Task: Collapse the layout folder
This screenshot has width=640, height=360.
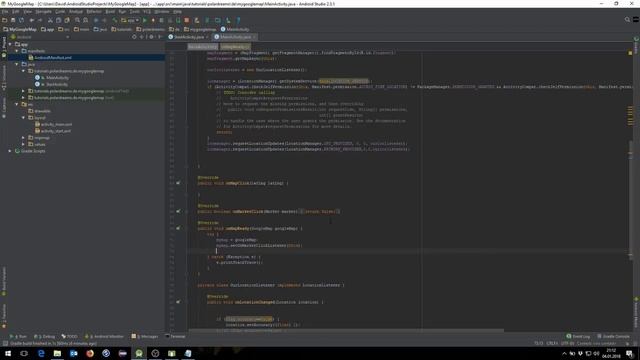Action: tap(23, 118)
